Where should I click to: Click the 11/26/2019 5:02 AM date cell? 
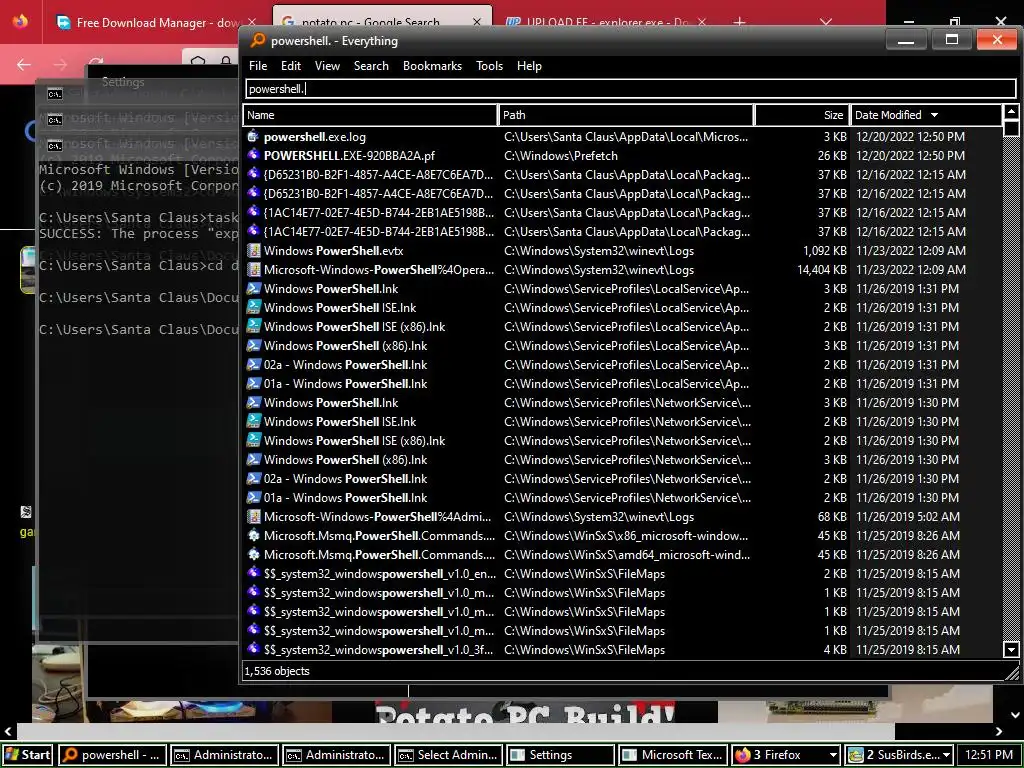pyautogui.click(x=908, y=517)
